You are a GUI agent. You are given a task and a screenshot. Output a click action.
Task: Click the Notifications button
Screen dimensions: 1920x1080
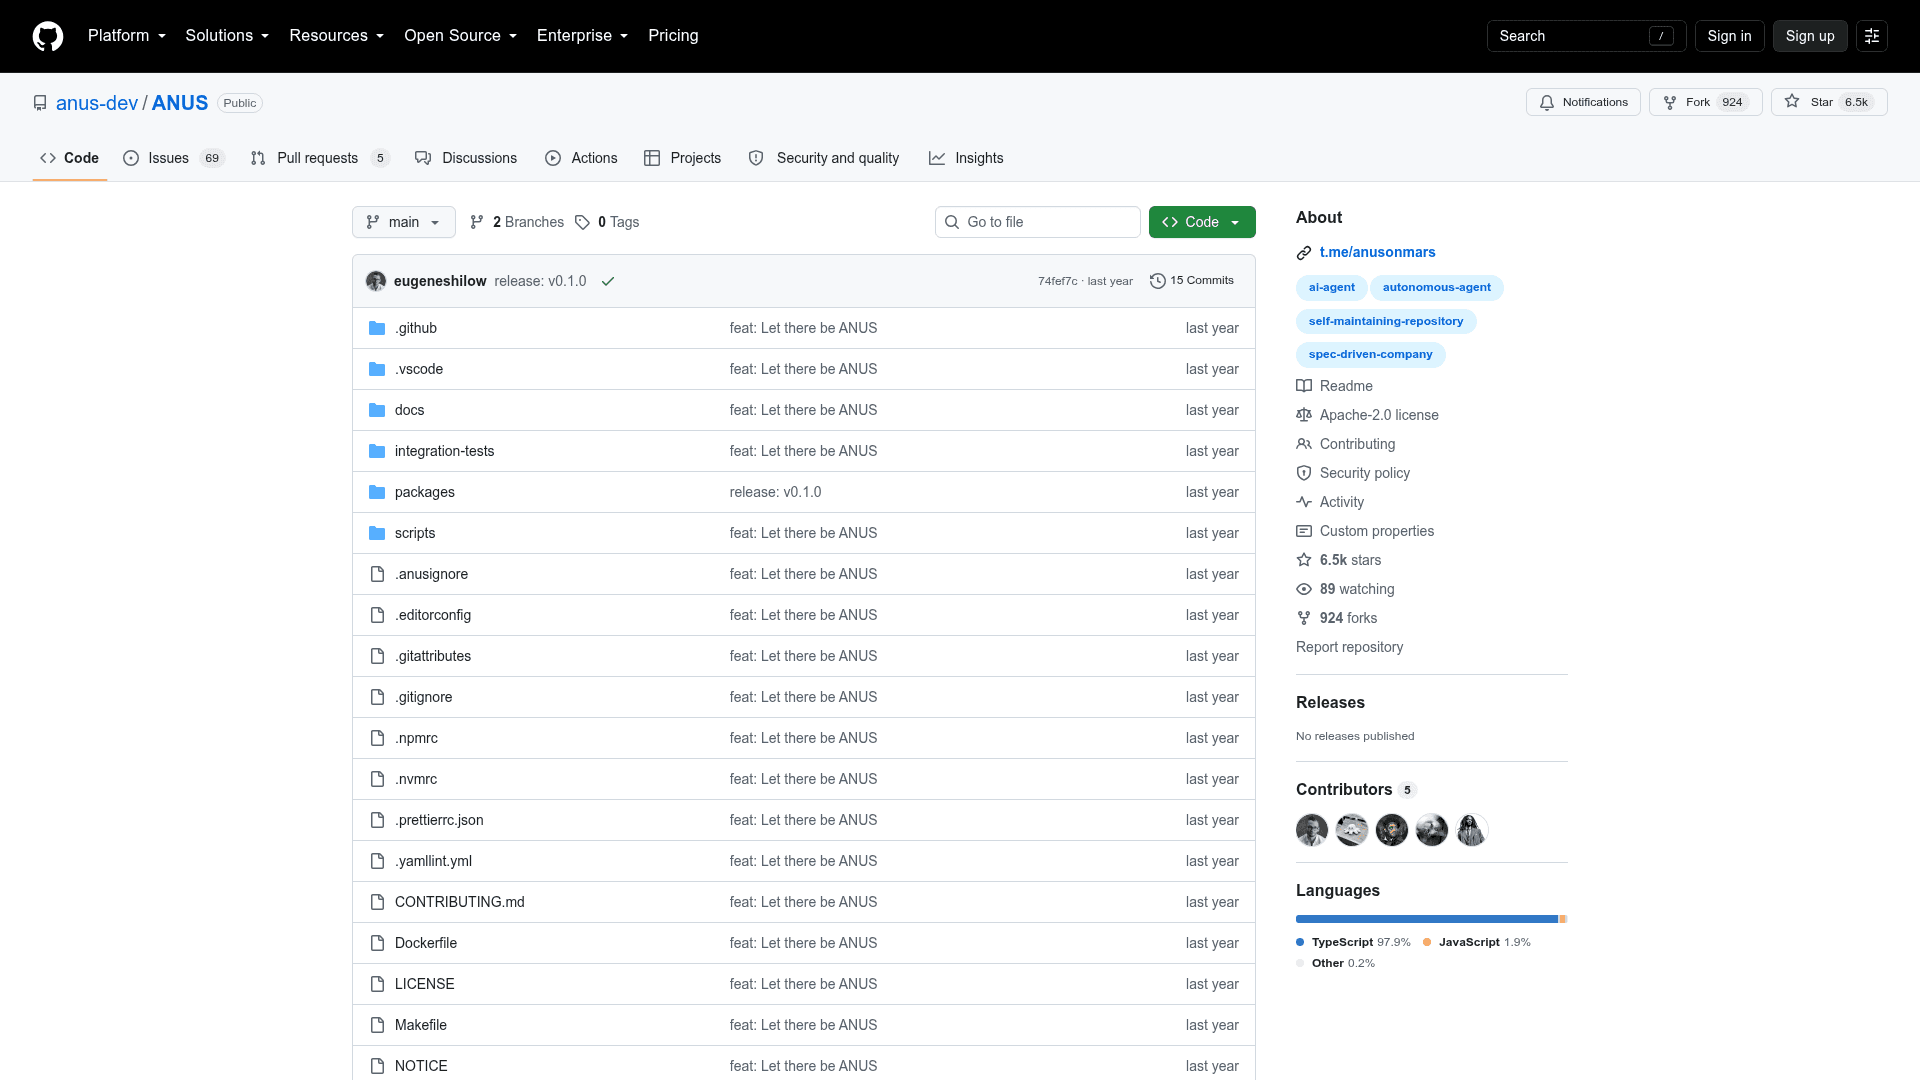point(1583,102)
